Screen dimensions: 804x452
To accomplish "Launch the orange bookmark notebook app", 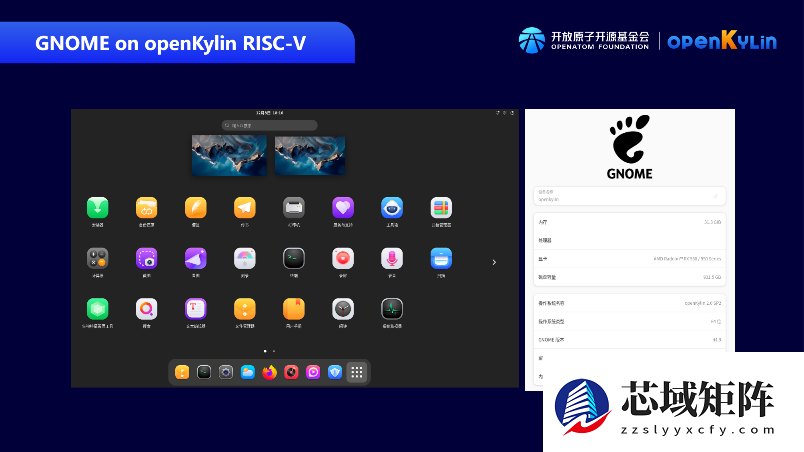I will pyautogui.click(x=294, y=309).
